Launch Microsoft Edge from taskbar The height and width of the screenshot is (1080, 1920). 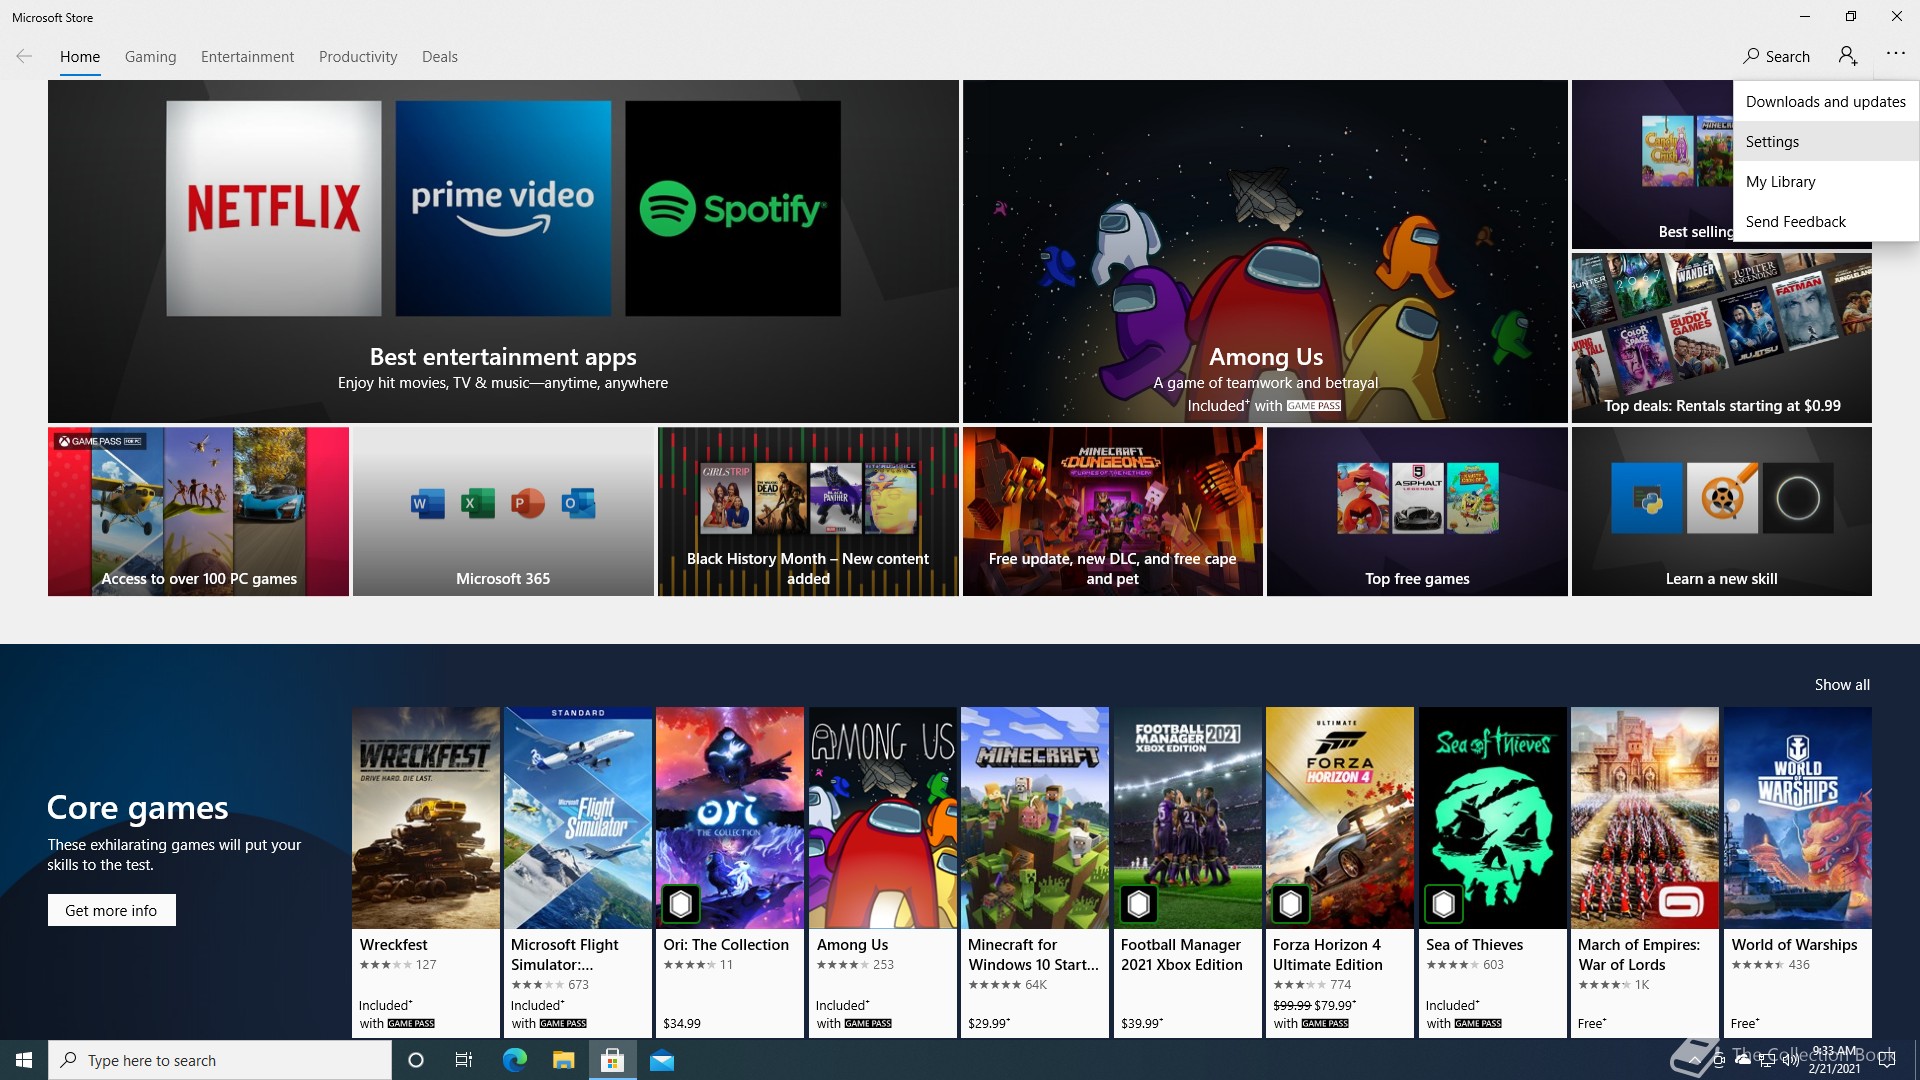click(514, 1060)
